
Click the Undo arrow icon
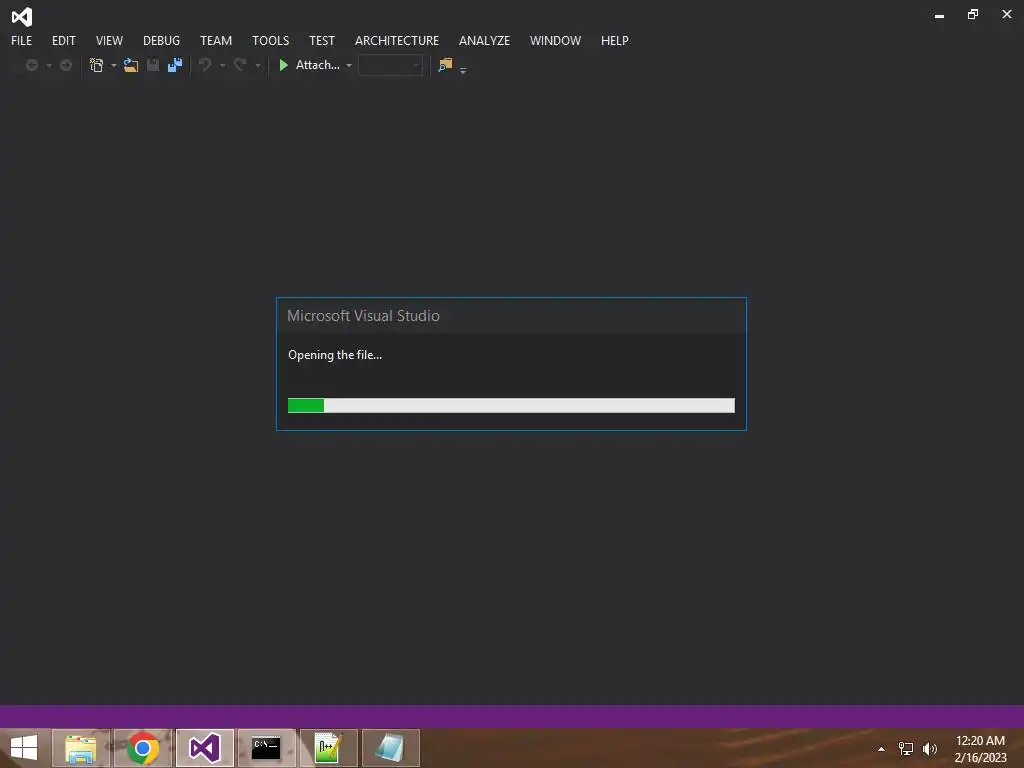click(205, 65)
